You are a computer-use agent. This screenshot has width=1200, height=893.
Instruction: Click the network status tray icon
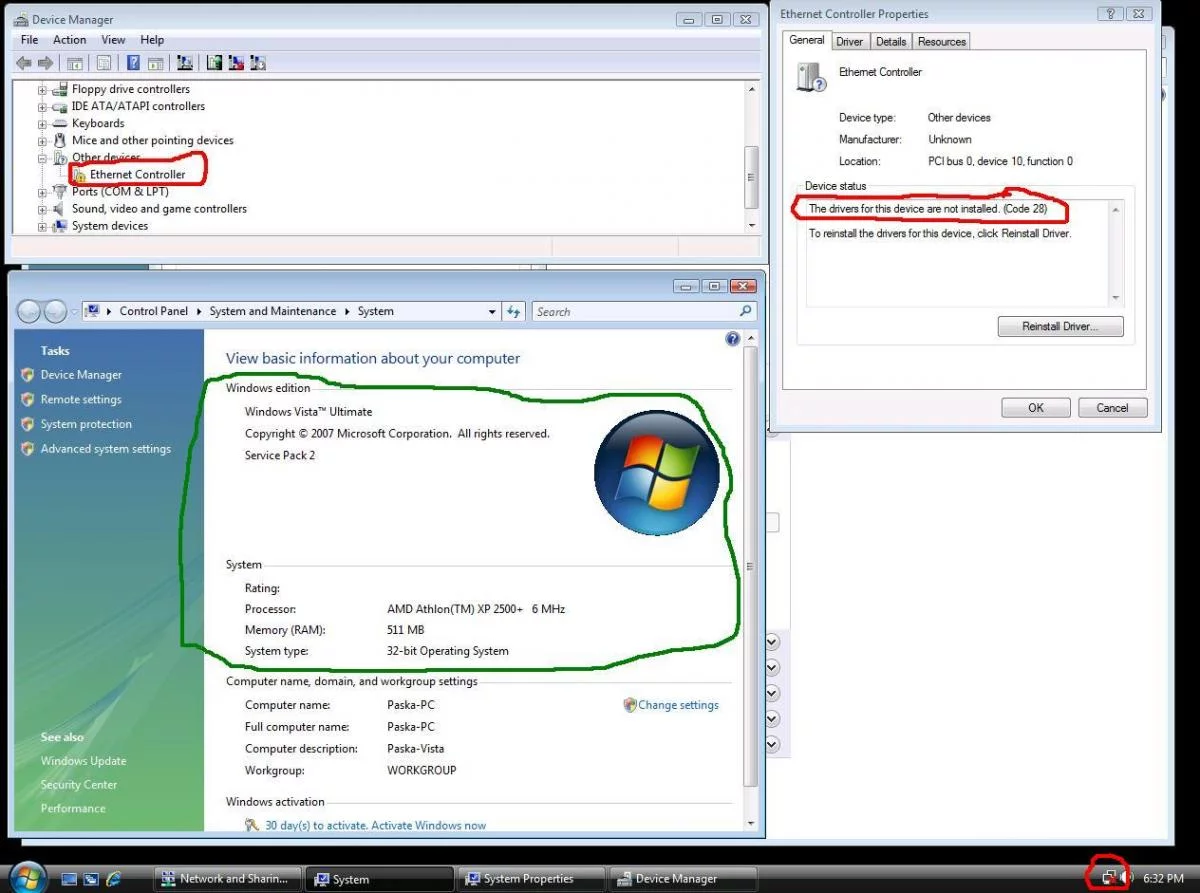[1108, 878]
